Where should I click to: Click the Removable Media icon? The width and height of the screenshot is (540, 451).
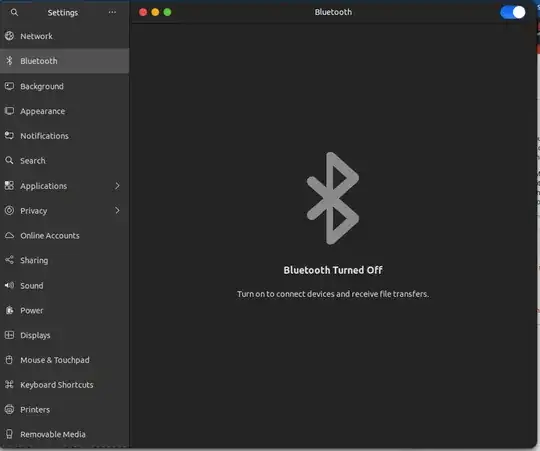pyautogui.click(x=10, y=434)
